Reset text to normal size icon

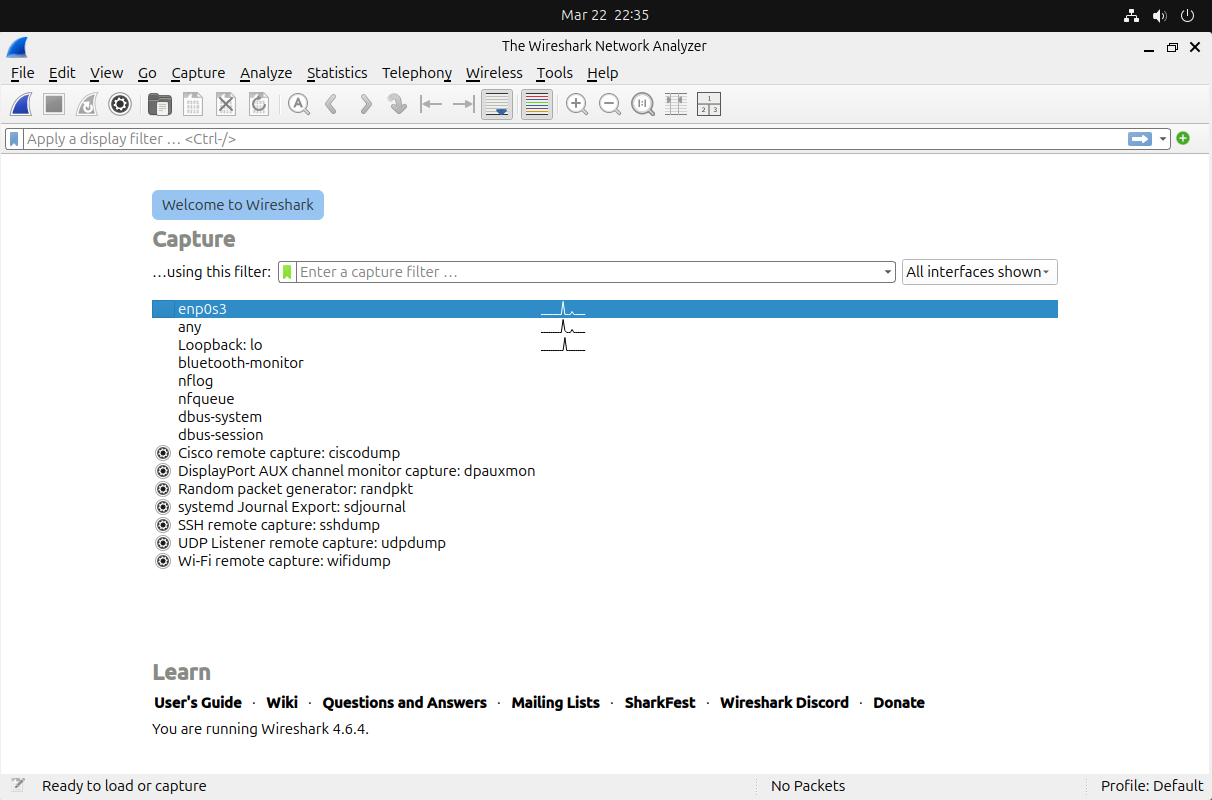point(643,104)
